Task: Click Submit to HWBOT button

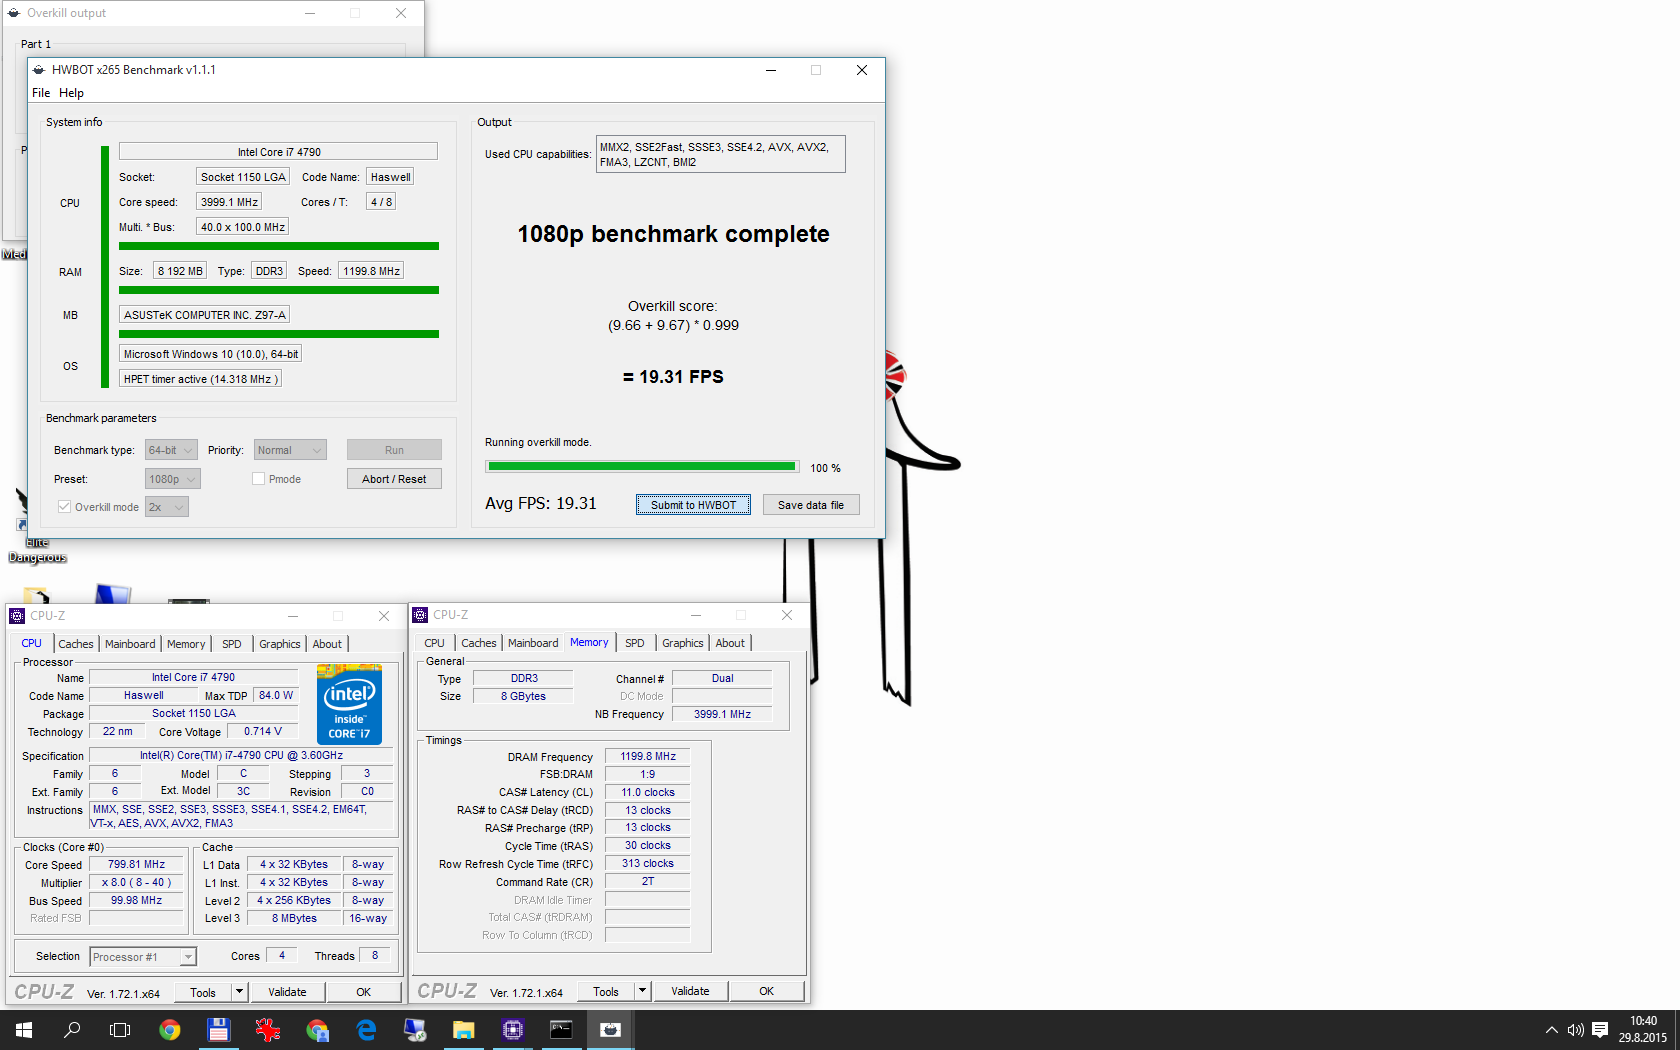Action: click(693, 505)
